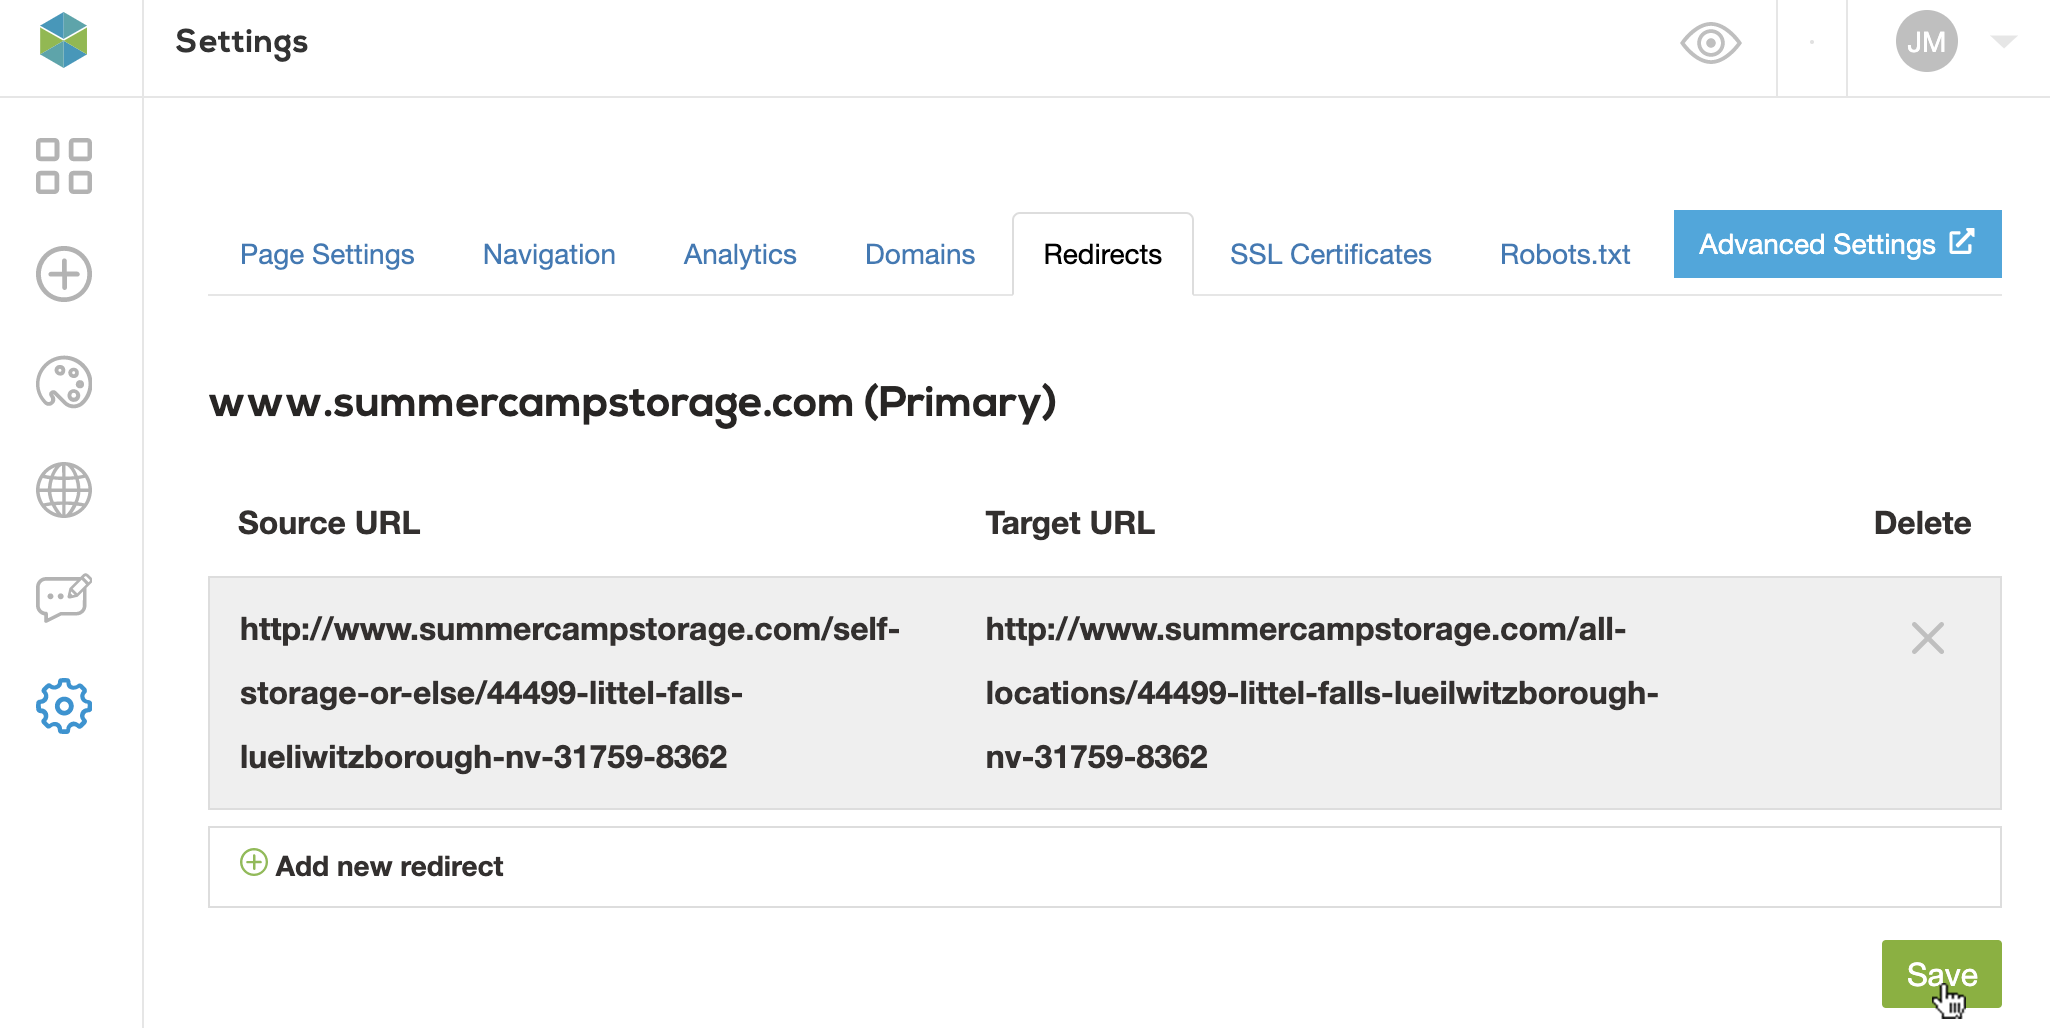Switch to the Page Settings tab
Viewport: 2050px width, 1028px height.
pyautogui.click(x=327, y=255)
